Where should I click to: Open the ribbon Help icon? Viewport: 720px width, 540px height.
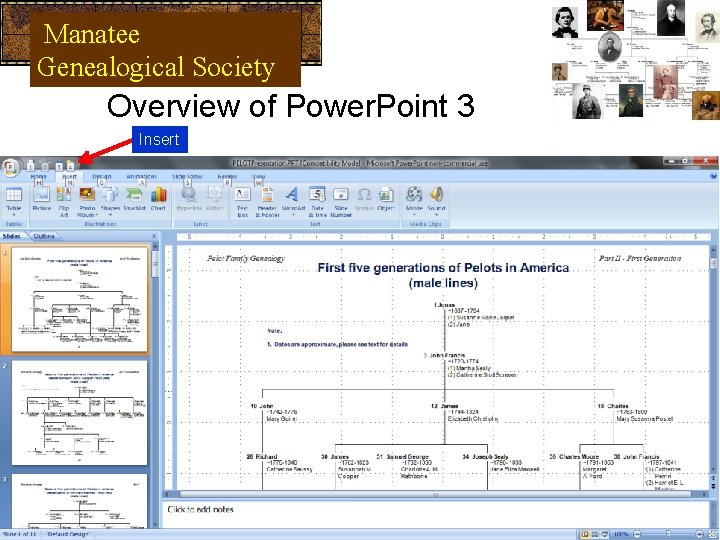(714, 176)
